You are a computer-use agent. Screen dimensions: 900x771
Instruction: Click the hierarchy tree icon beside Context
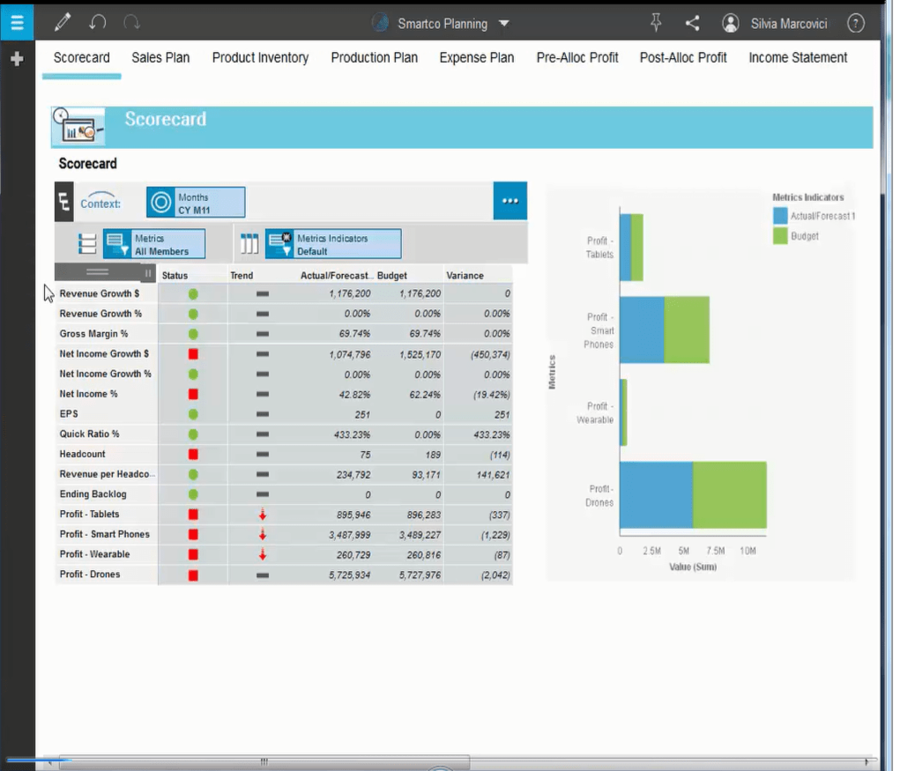click(65, 203)
